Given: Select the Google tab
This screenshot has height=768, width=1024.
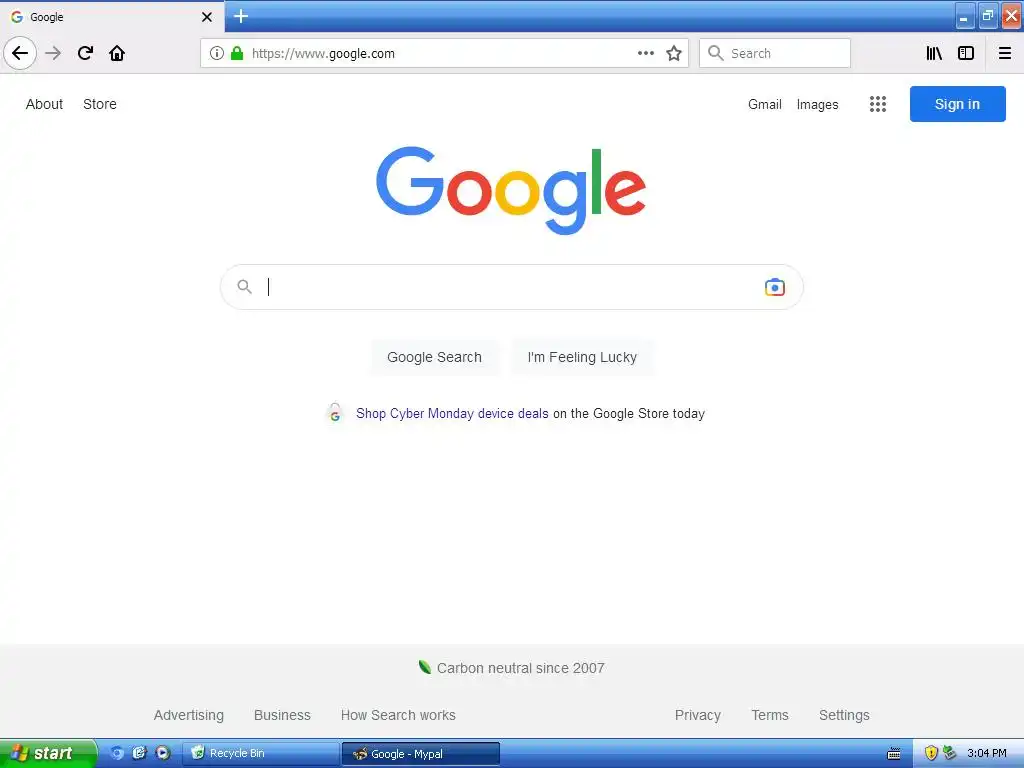Looking at the screenshot, I should [x=112, y=17].
